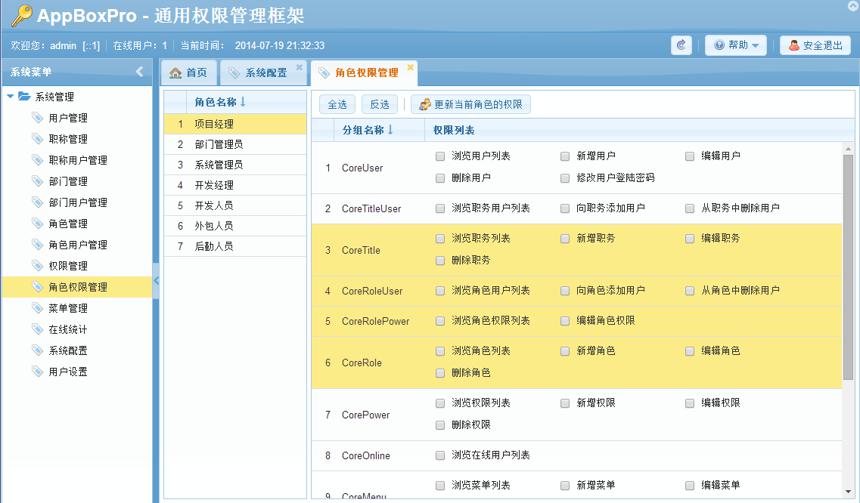The height and width of the screenshot is (503, 860).
Task: Collapse the 系统管理 tree folder
Action: pyautogui.click(x=10, y=97)
